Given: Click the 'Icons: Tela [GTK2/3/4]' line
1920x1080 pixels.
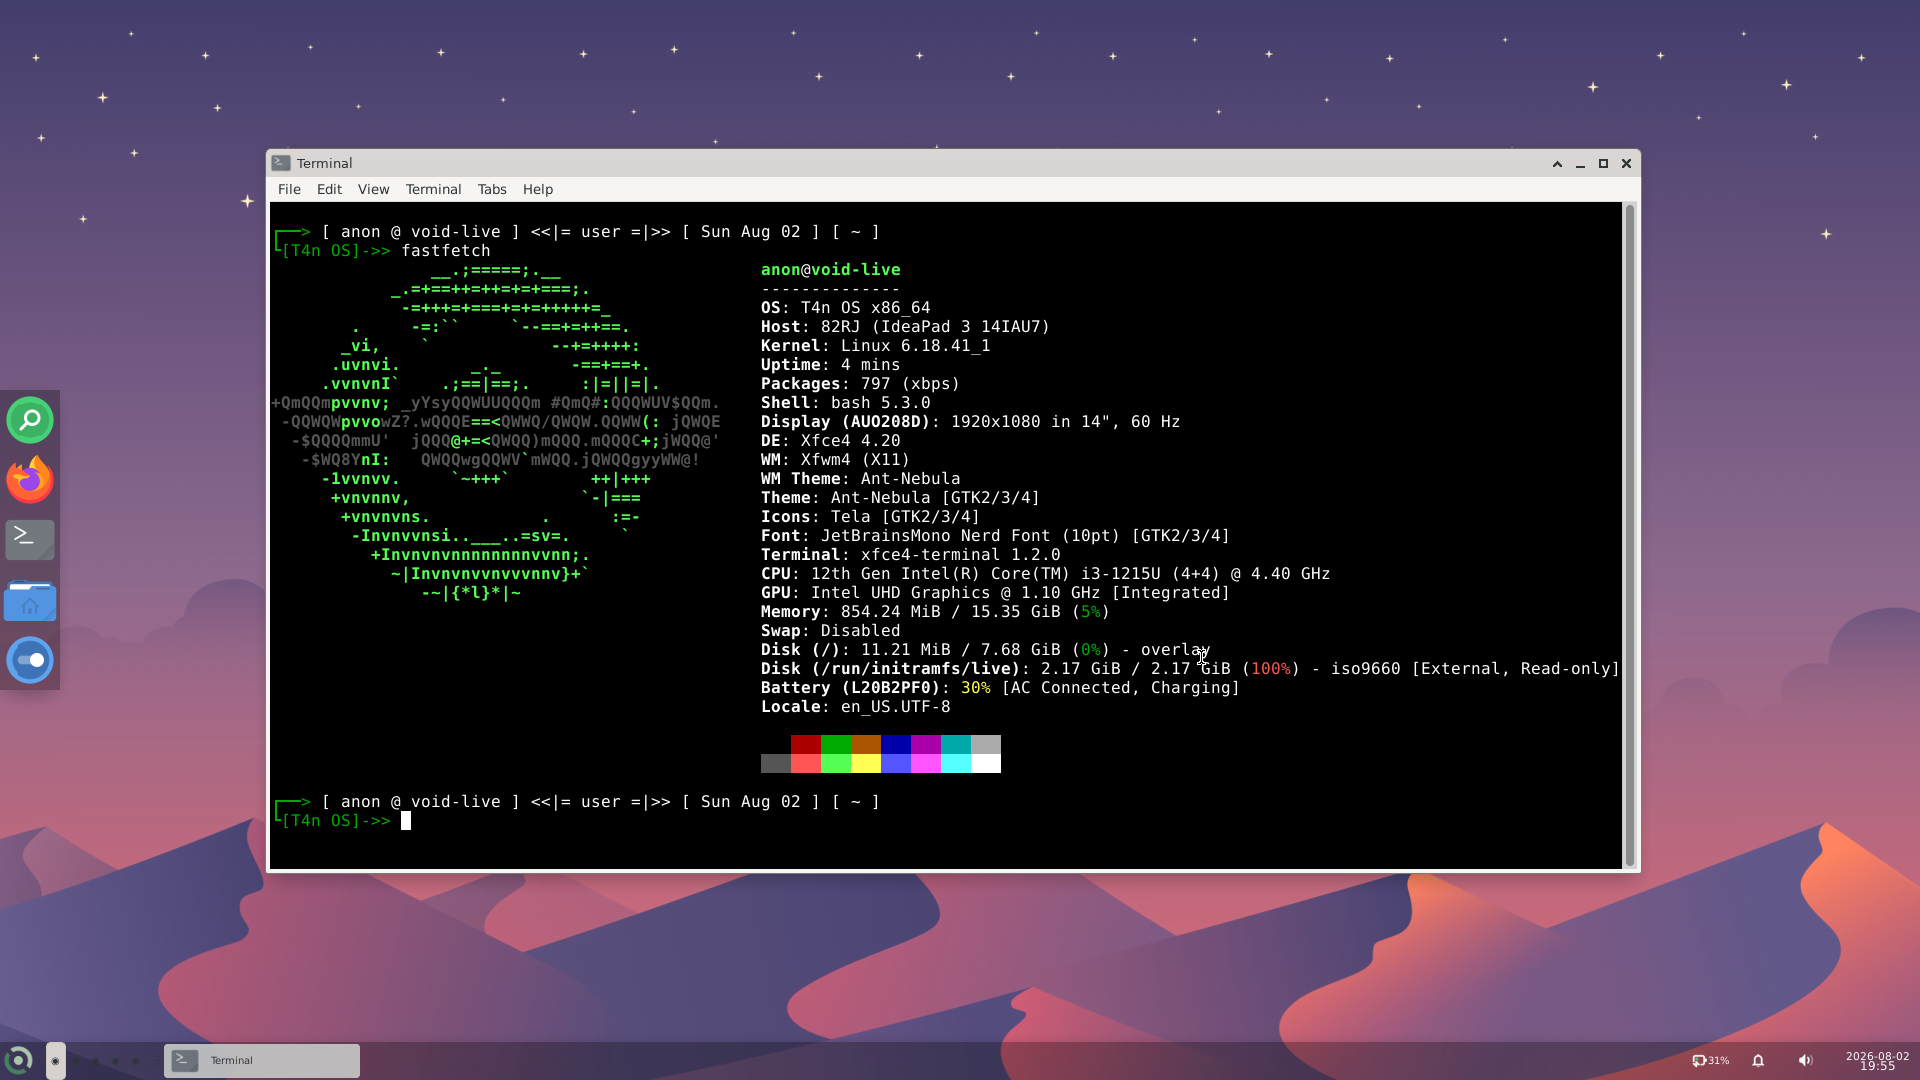Looking at the screenshot, I should (870, 517).
